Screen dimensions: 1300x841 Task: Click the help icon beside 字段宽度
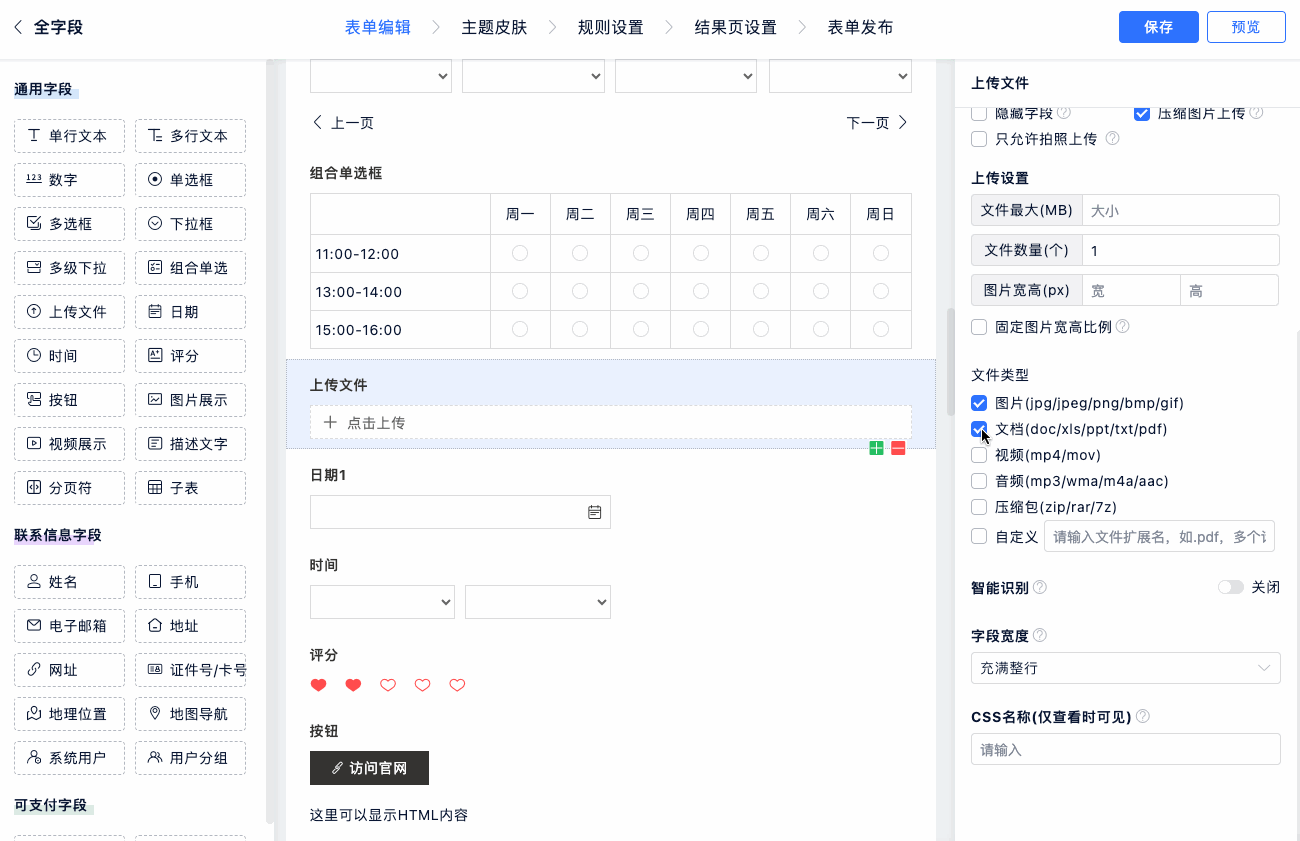point(1040,636)
